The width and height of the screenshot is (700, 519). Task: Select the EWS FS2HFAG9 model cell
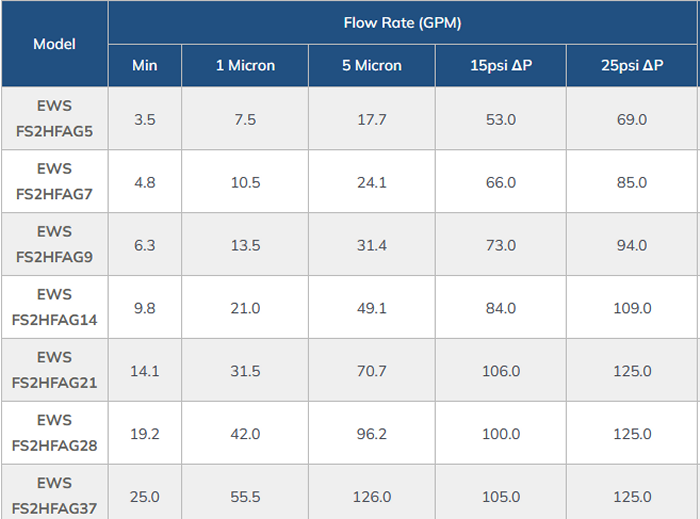point(54,245)
